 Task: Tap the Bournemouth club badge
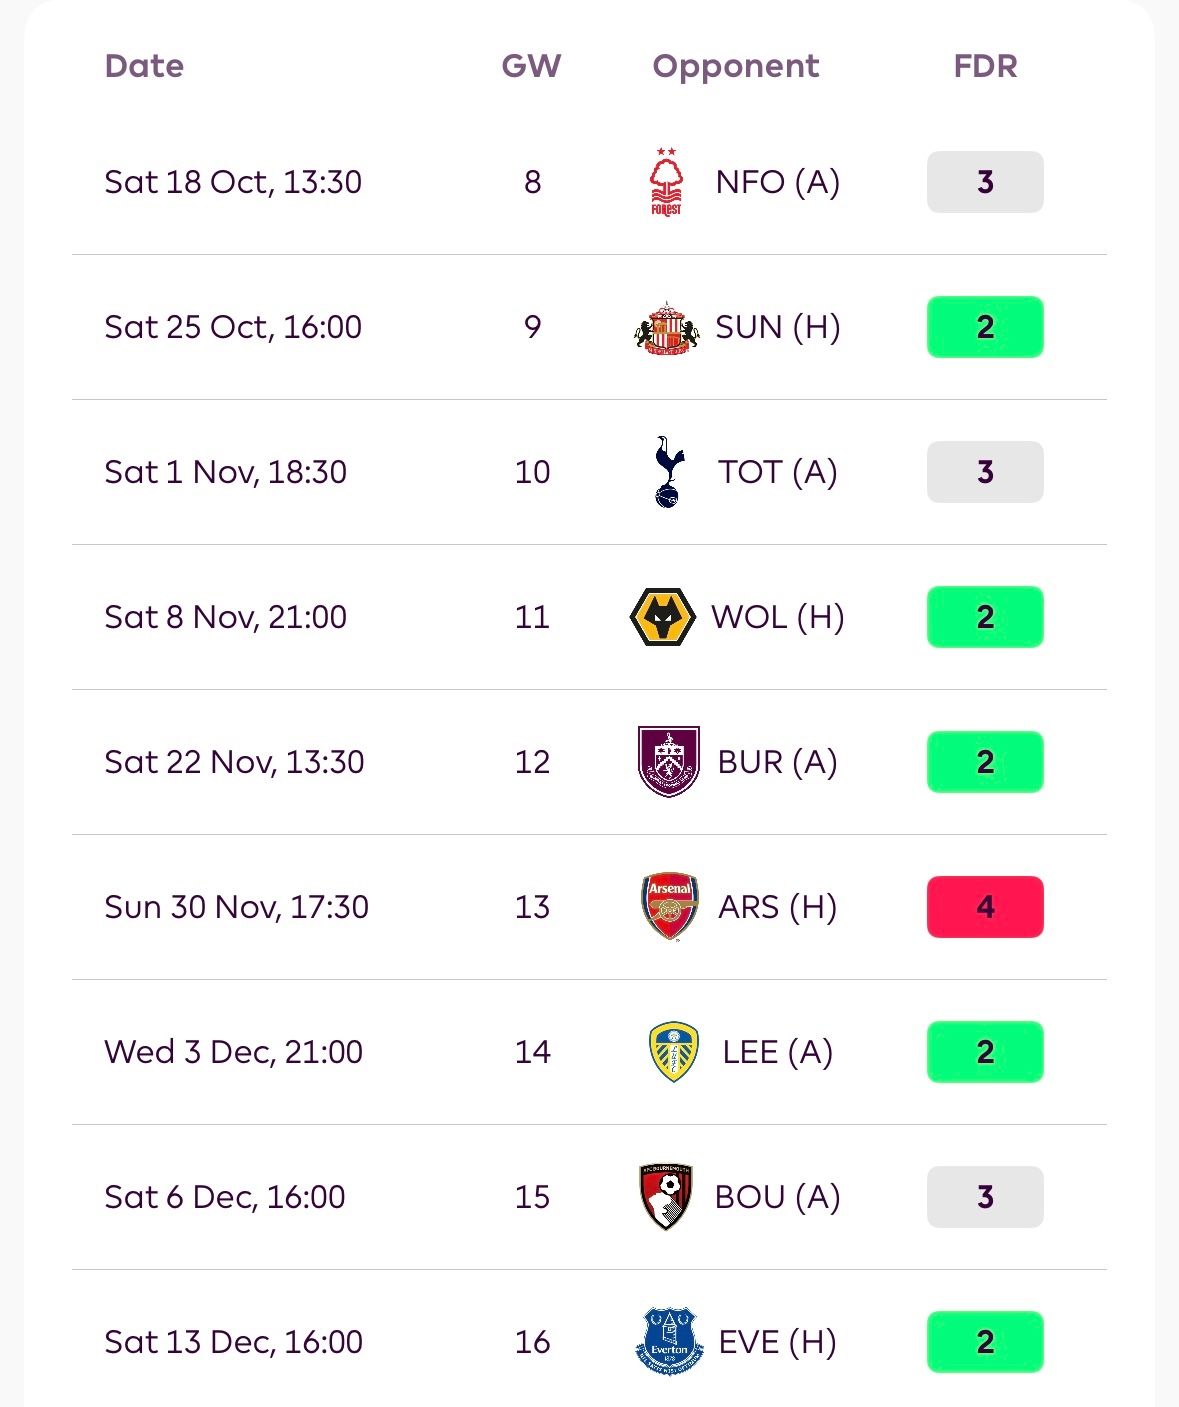[x=666, y=1197]
